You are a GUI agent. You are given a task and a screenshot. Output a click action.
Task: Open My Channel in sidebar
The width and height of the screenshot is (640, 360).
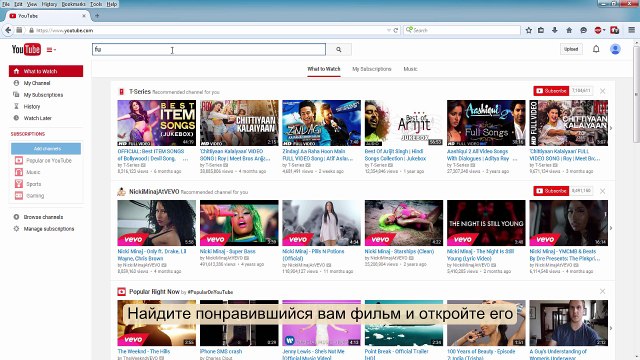tap(37, 83)
